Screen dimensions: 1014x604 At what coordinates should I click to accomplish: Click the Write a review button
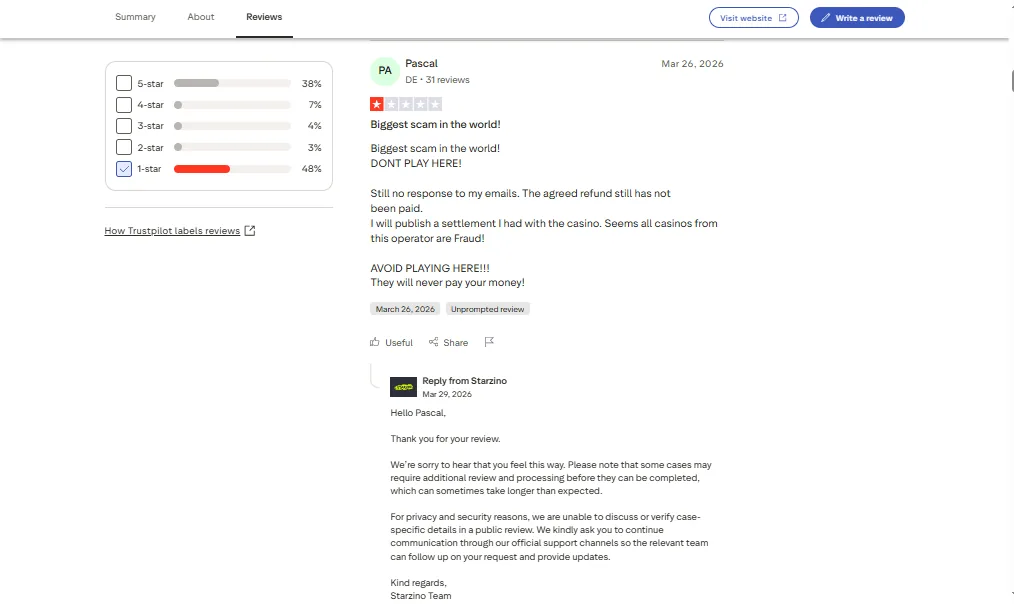click(x=857, y=17)
